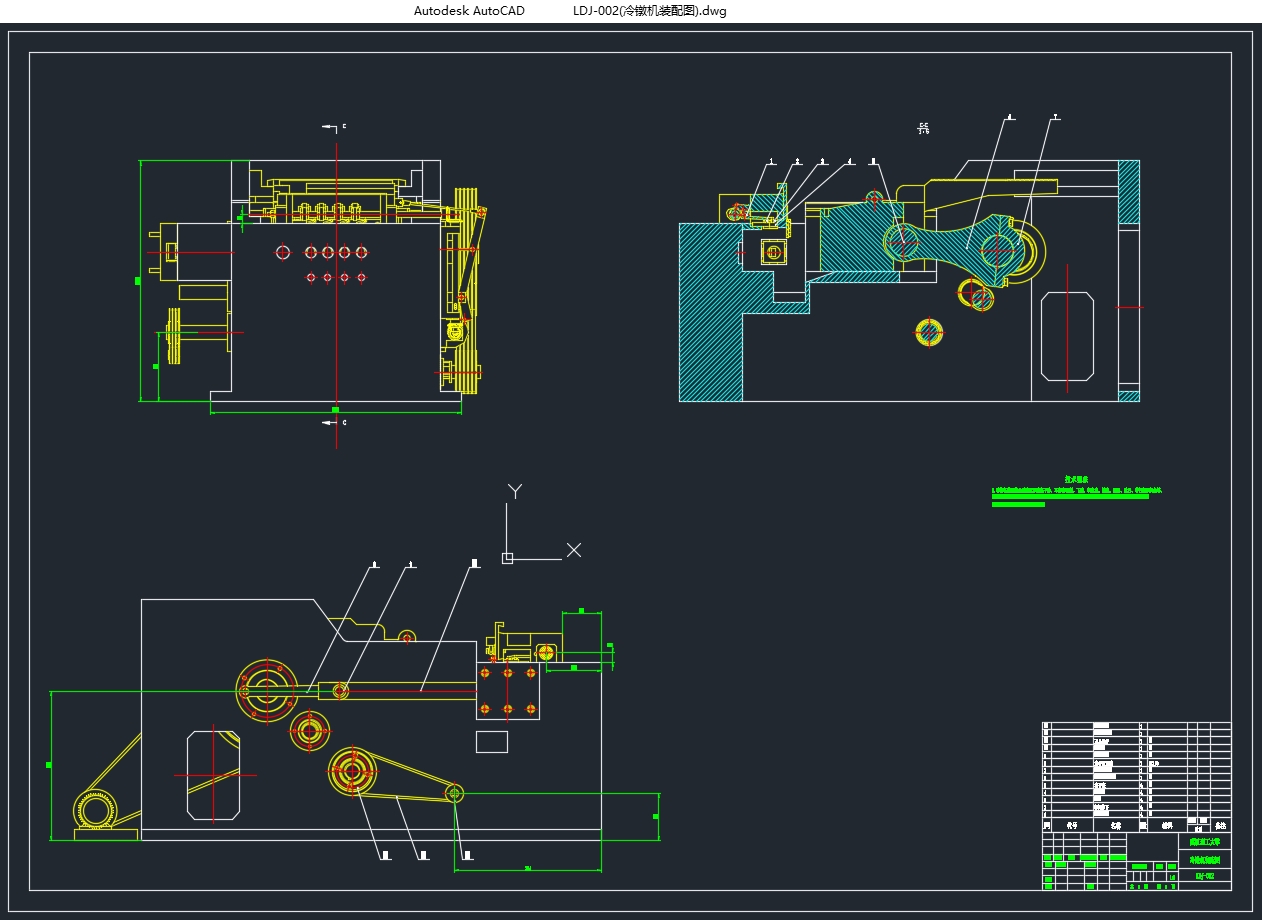Screen dimensions: 1262x920
Task: Select the rounded window opening in section view
Action: (x=1067, y=336)
